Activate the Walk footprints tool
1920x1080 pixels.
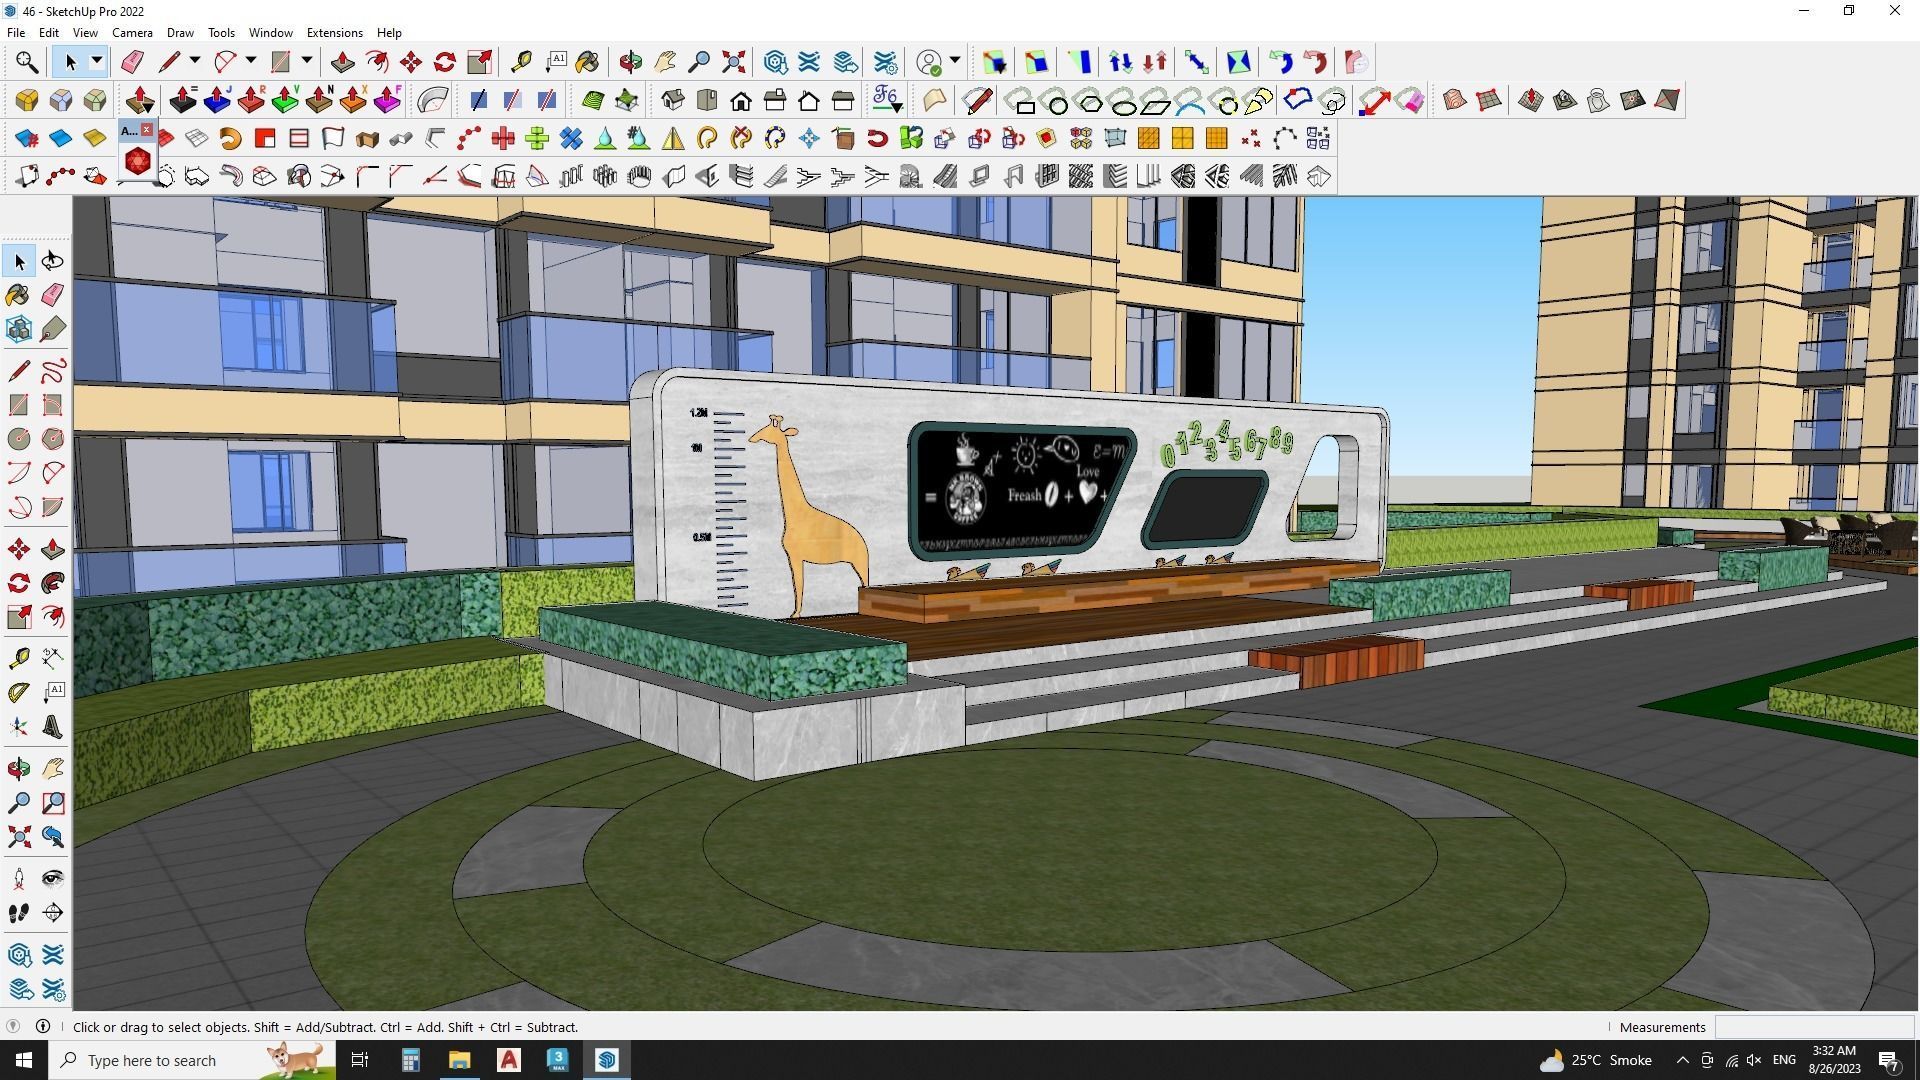[x=19, y=913]
